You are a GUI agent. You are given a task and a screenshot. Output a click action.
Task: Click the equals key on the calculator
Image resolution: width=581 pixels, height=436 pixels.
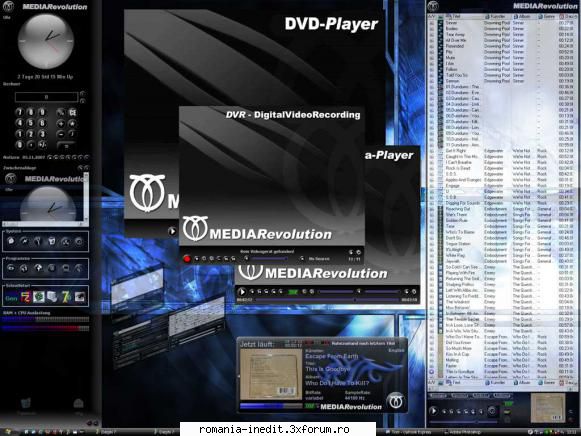click(66, 146)
